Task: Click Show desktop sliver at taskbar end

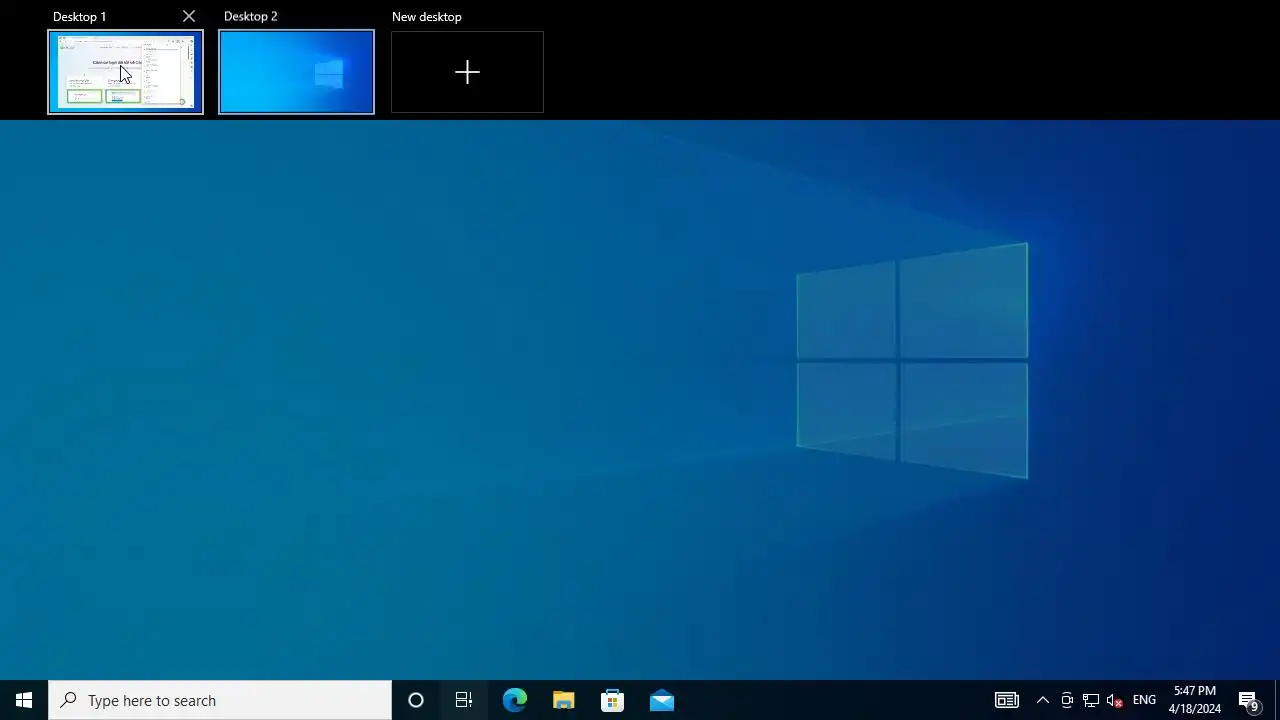Action: click(x=1277, y=700)
